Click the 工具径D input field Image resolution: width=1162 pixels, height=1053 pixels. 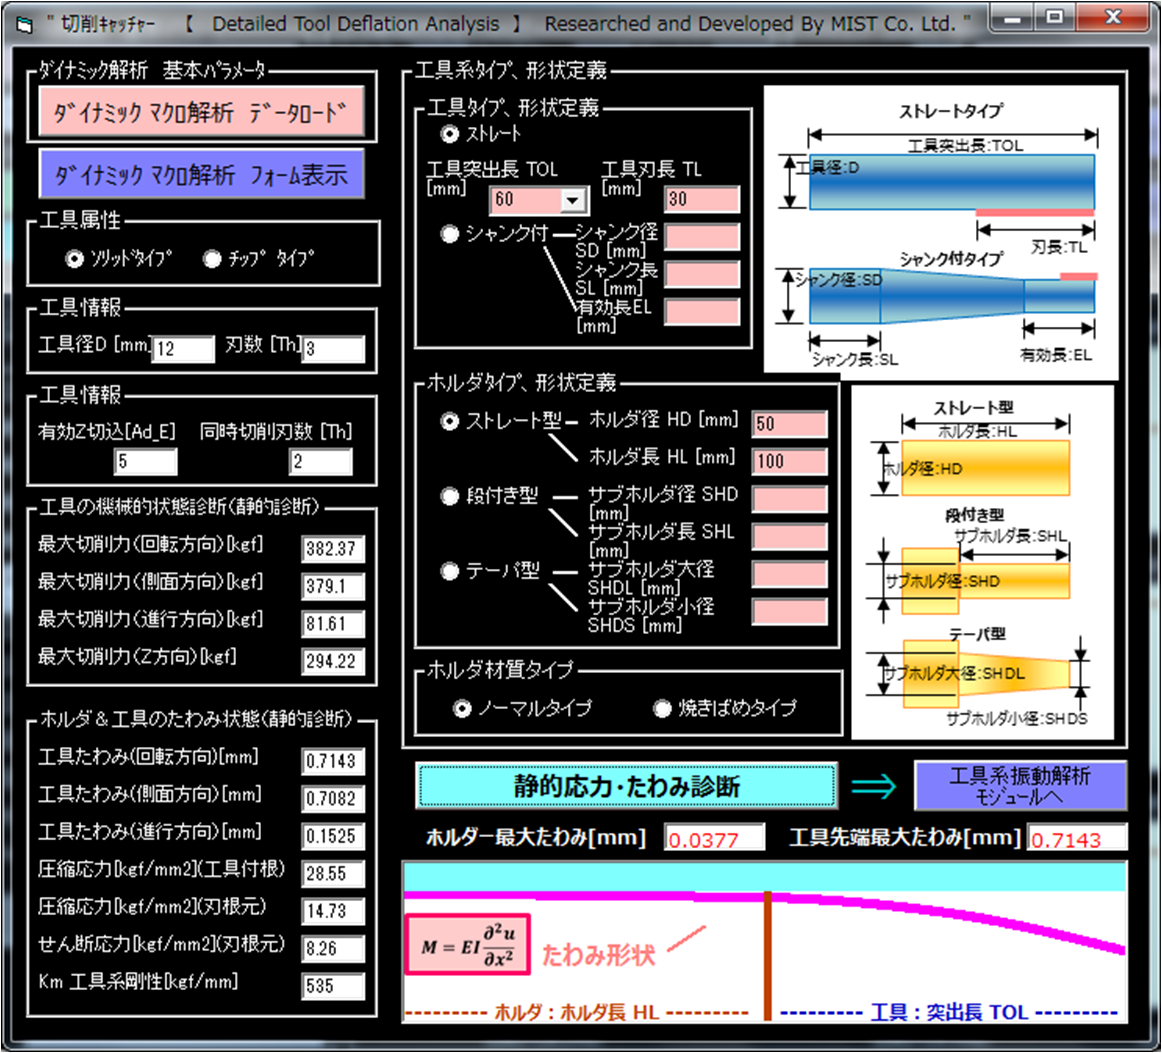(x=183, y=349)
